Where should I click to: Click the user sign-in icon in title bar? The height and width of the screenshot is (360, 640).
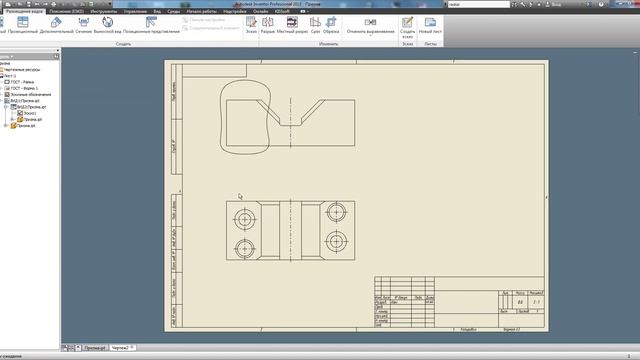[x=548, y=4]
